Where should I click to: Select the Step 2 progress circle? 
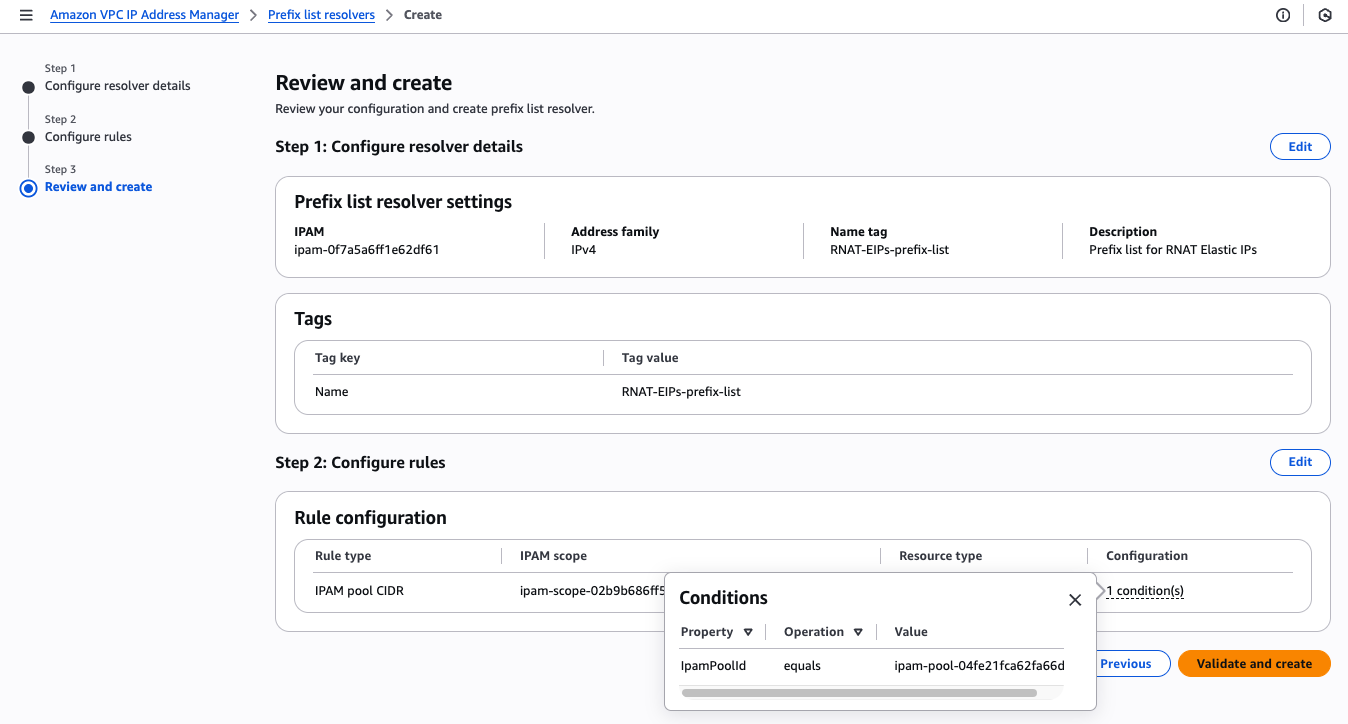[28, 137]
